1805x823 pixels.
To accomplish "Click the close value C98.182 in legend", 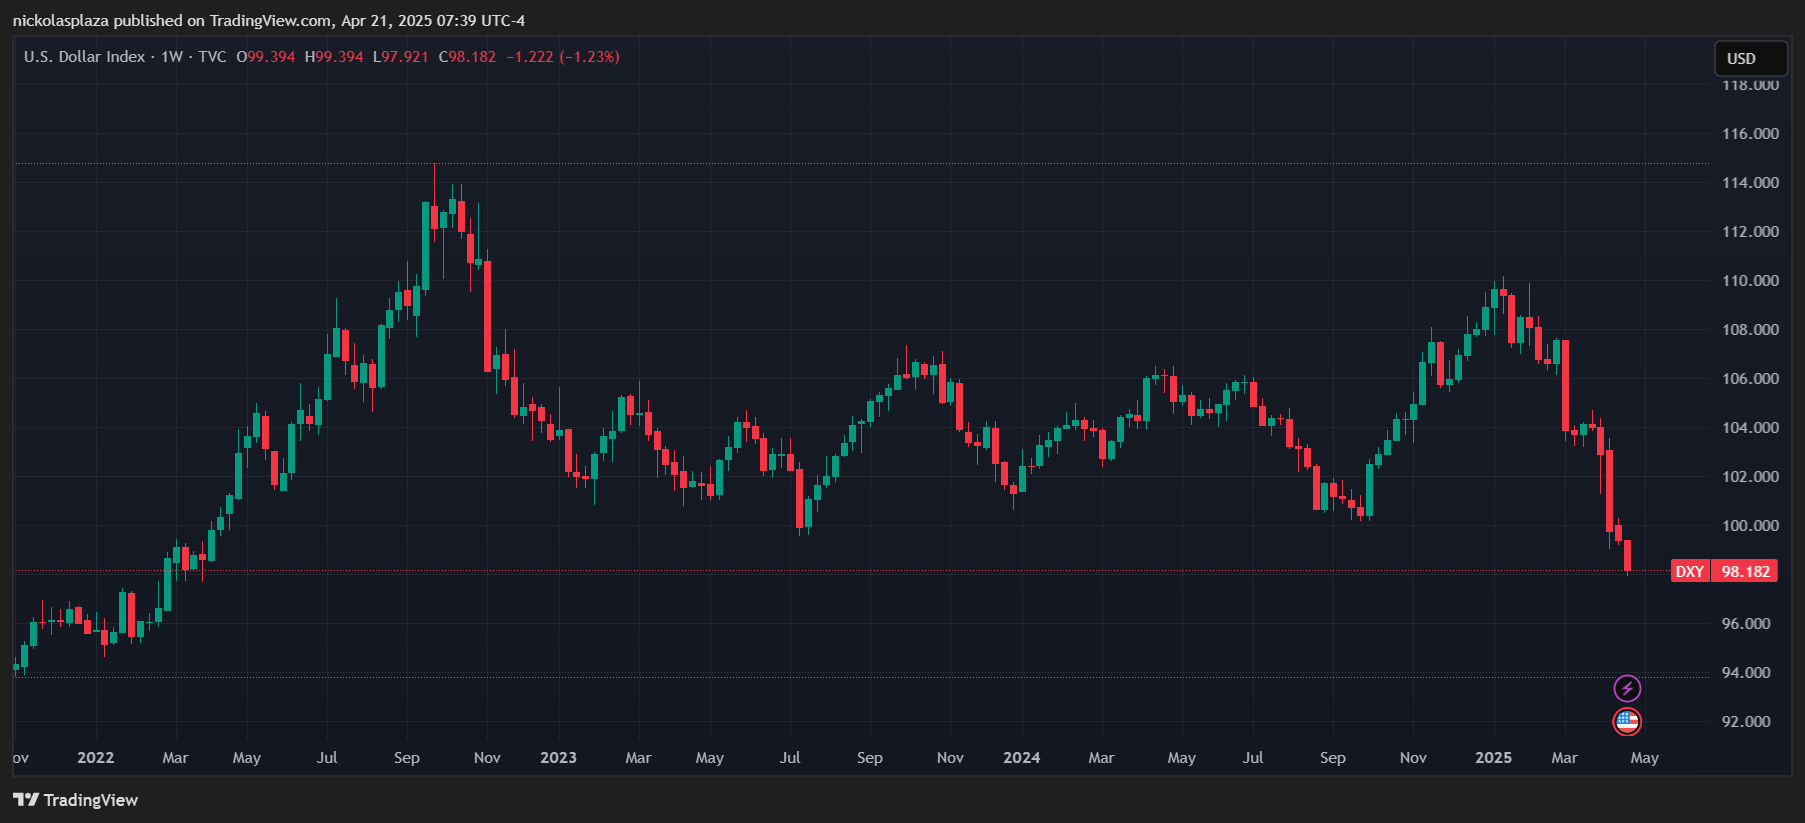I will click(x=467, y=57).
